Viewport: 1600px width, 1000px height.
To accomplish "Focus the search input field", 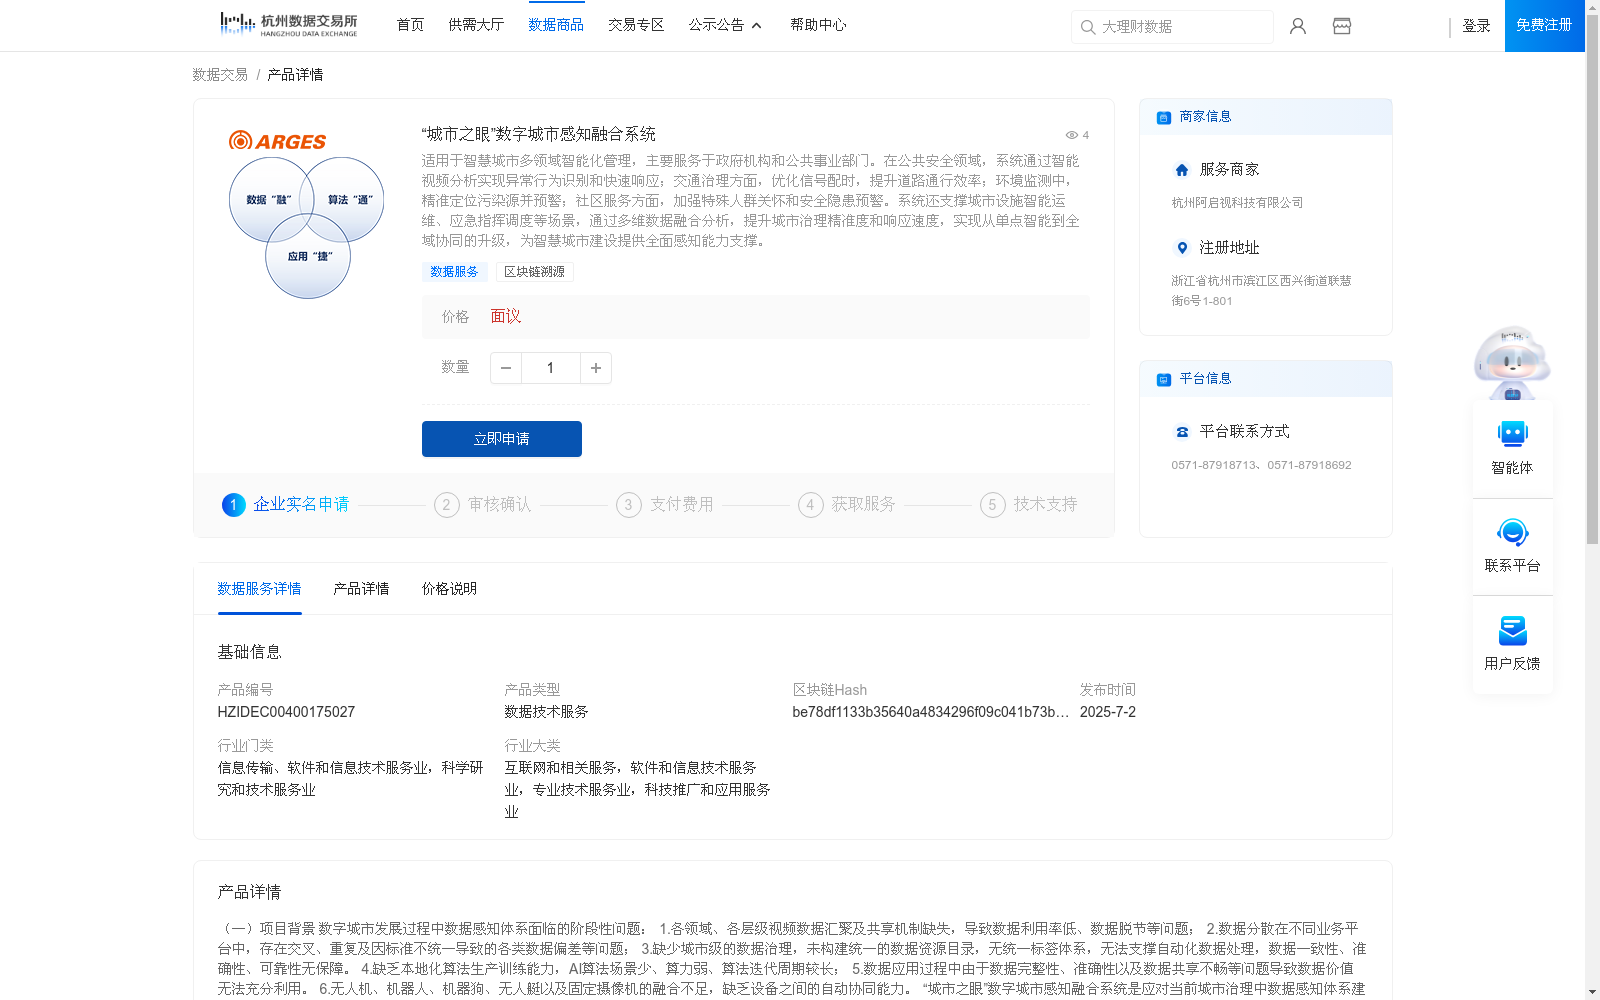I will coord(1172,27).
